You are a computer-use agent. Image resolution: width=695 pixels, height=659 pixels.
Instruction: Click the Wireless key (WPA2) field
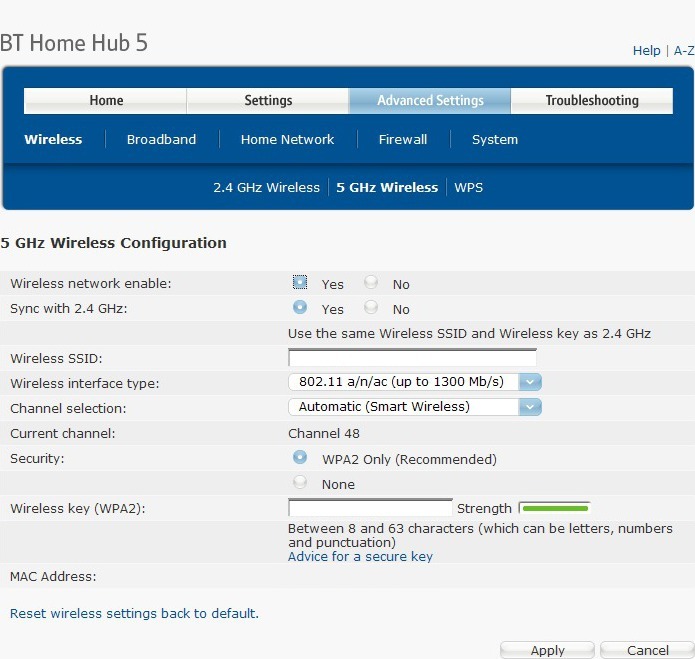pos(370,507)
